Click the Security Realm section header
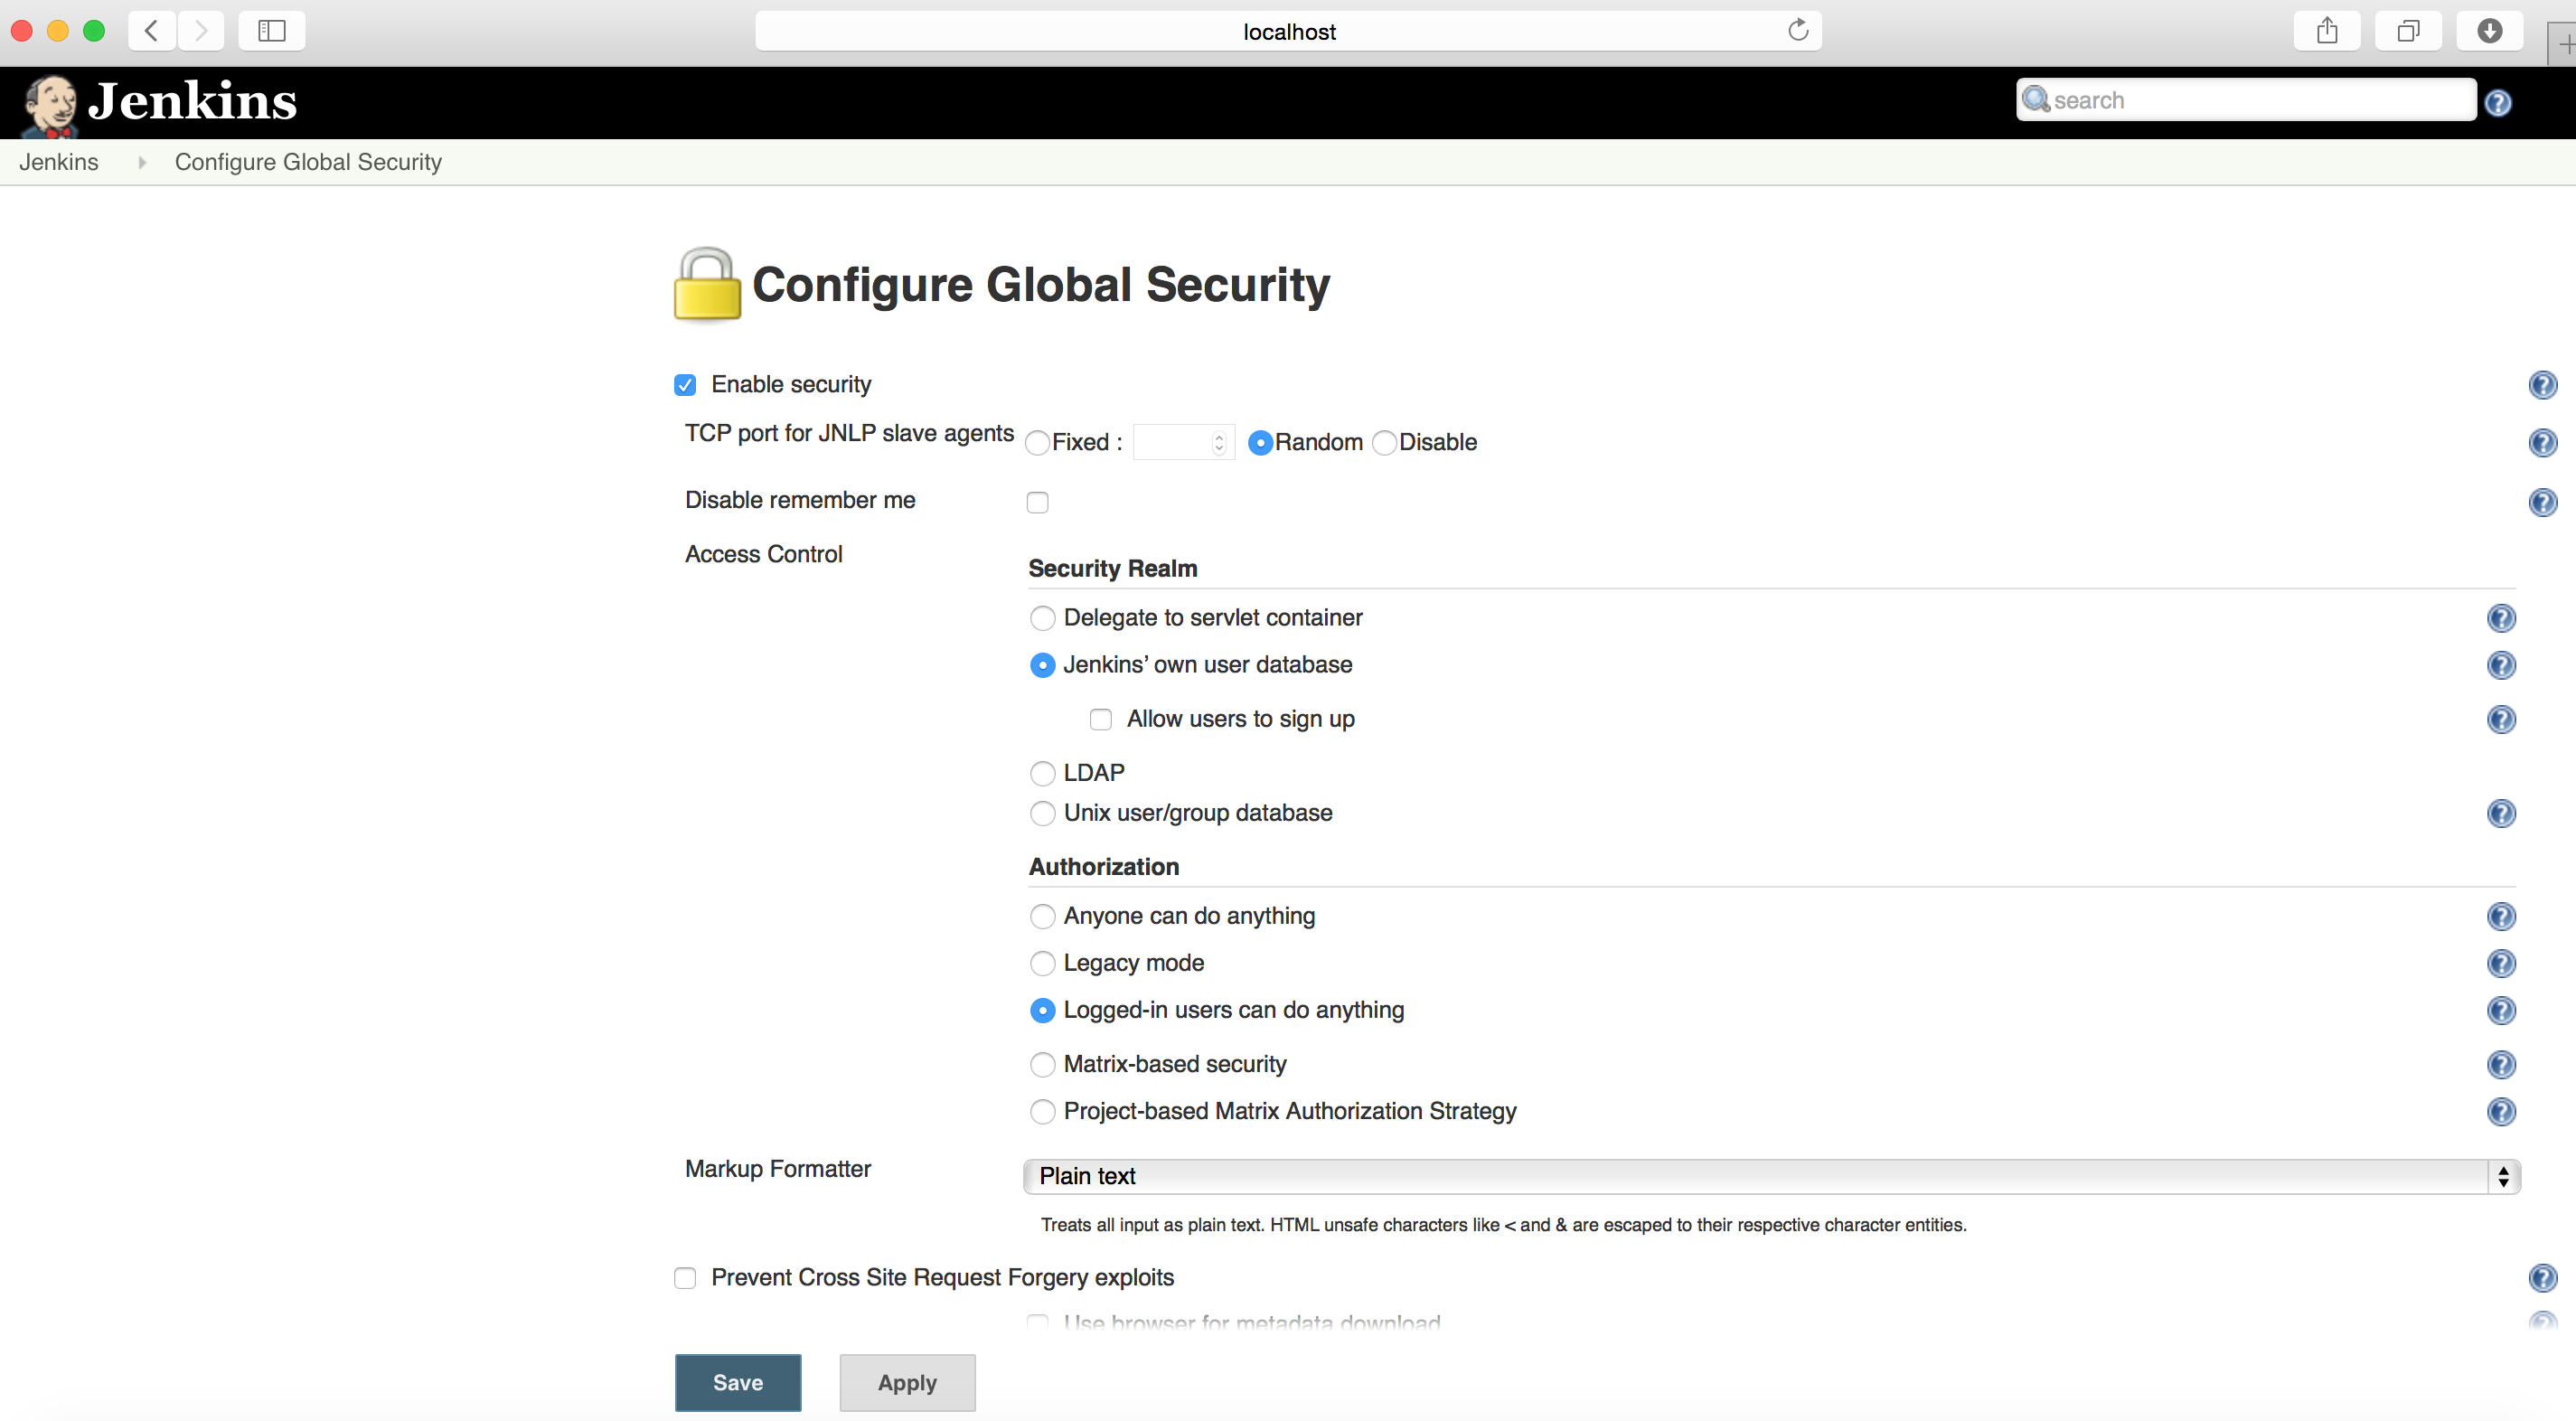This screenshot has height=1421, width=2576. click(1112, 568)
